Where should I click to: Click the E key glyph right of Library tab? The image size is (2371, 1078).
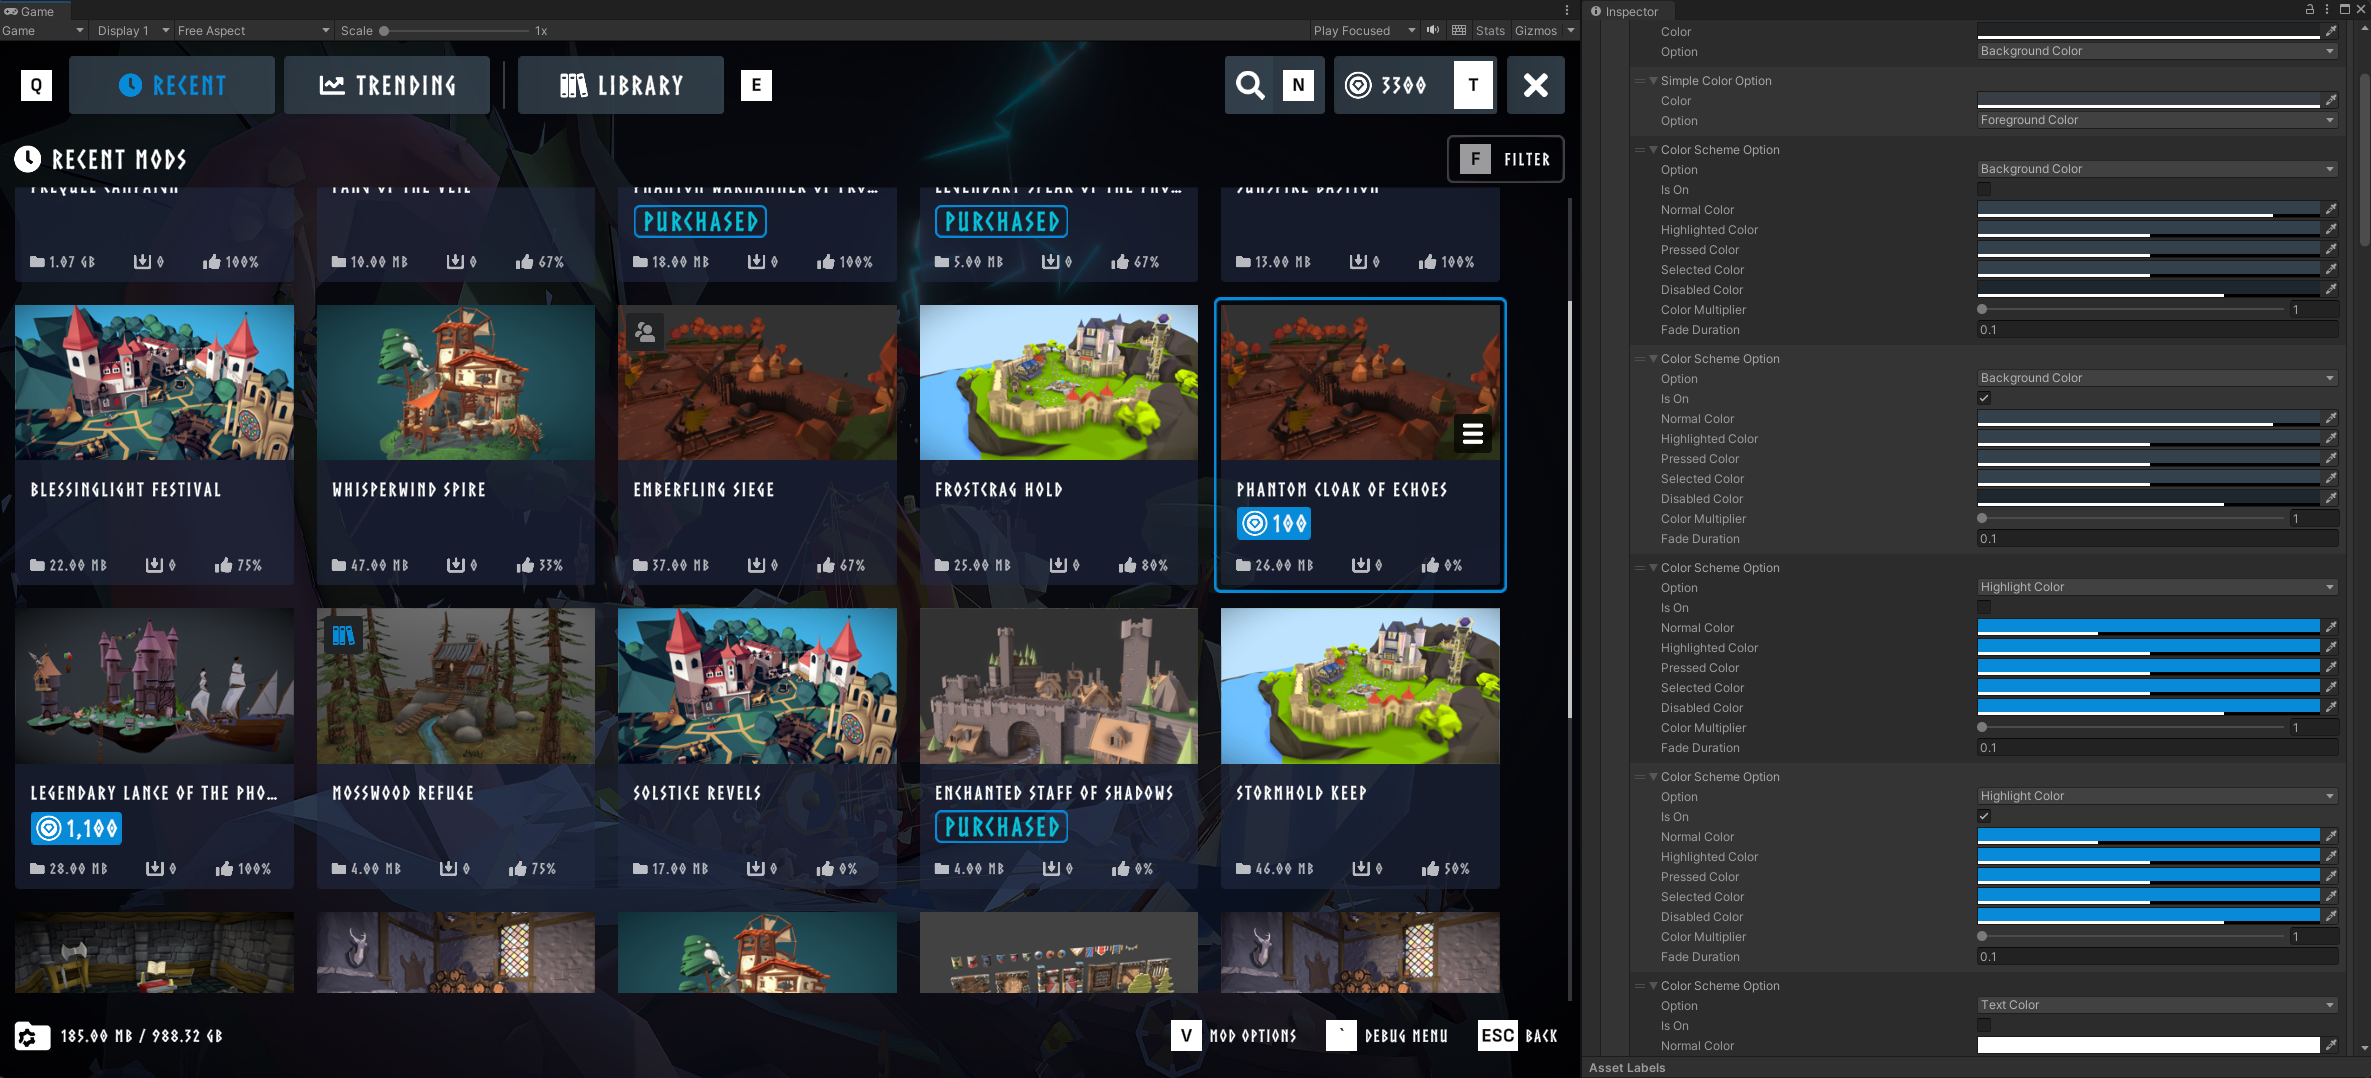[756, 85]
